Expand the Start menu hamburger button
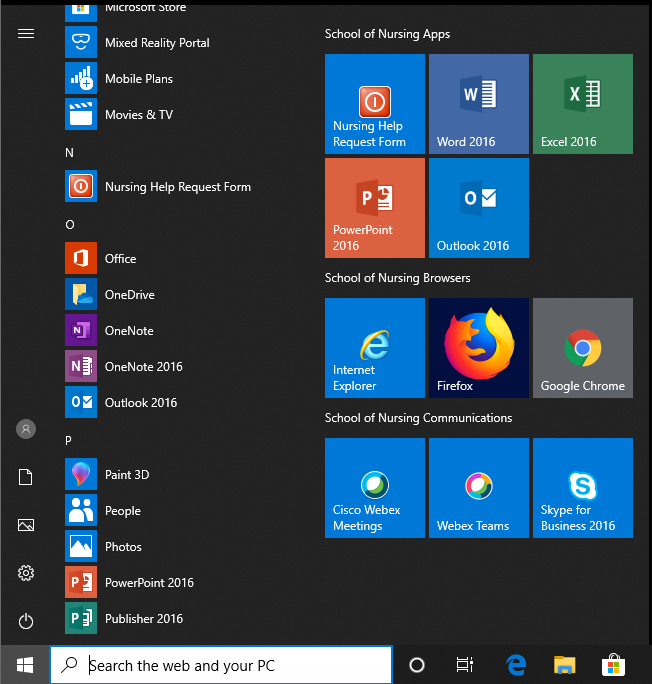Viewport: 652px width, 684px height. coord(26,34)
